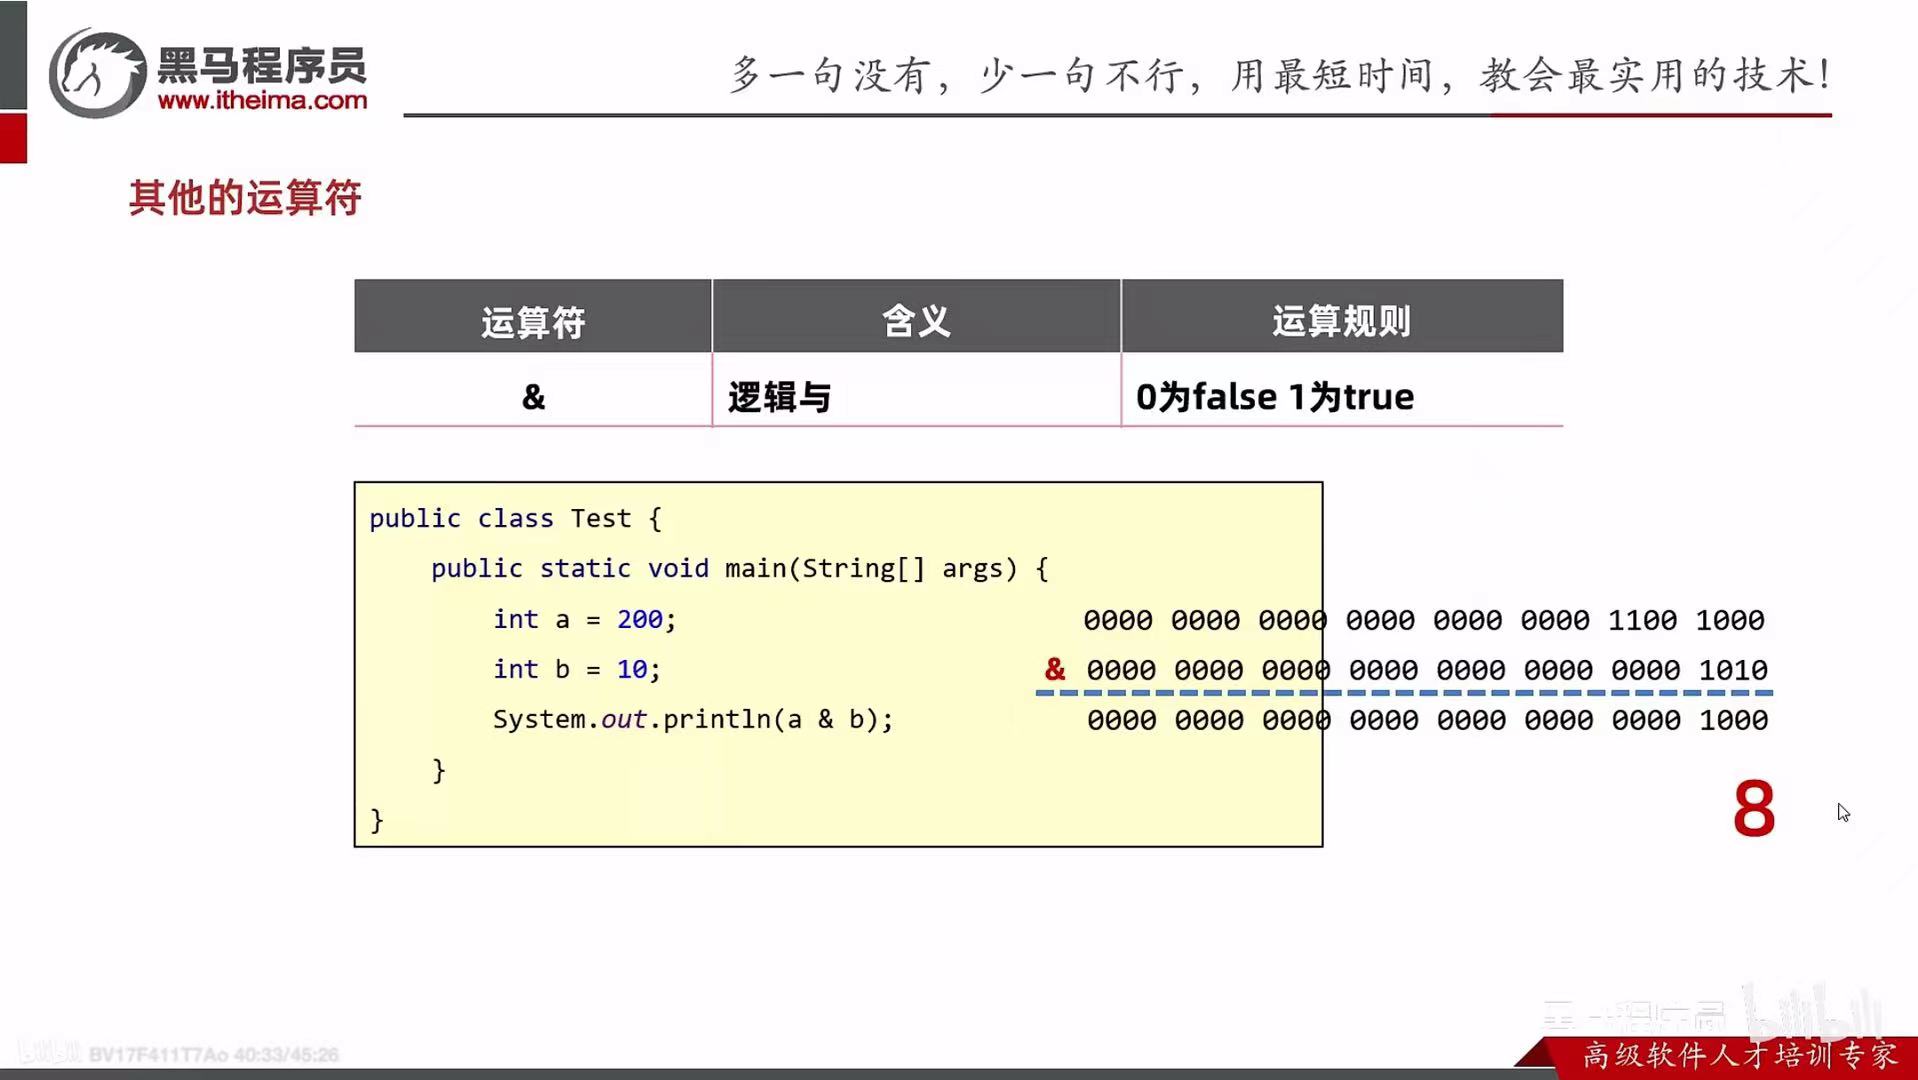Select the red & operator beside binary rows
The height and width of the screenshot is (1080, 1918).
[x=1053, y=670]
